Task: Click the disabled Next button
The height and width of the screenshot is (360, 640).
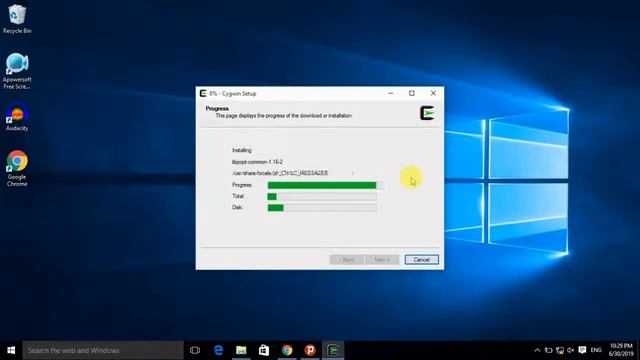Action: (x=382, y=260)
